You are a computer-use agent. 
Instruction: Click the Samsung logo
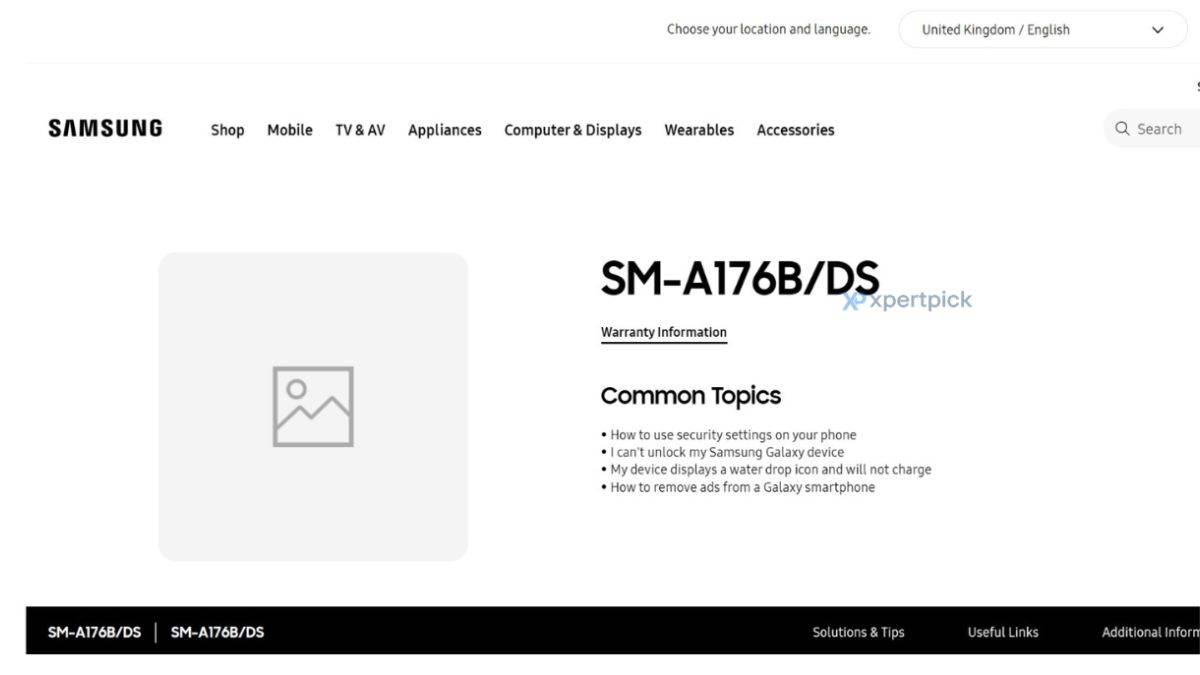point(105,128)
